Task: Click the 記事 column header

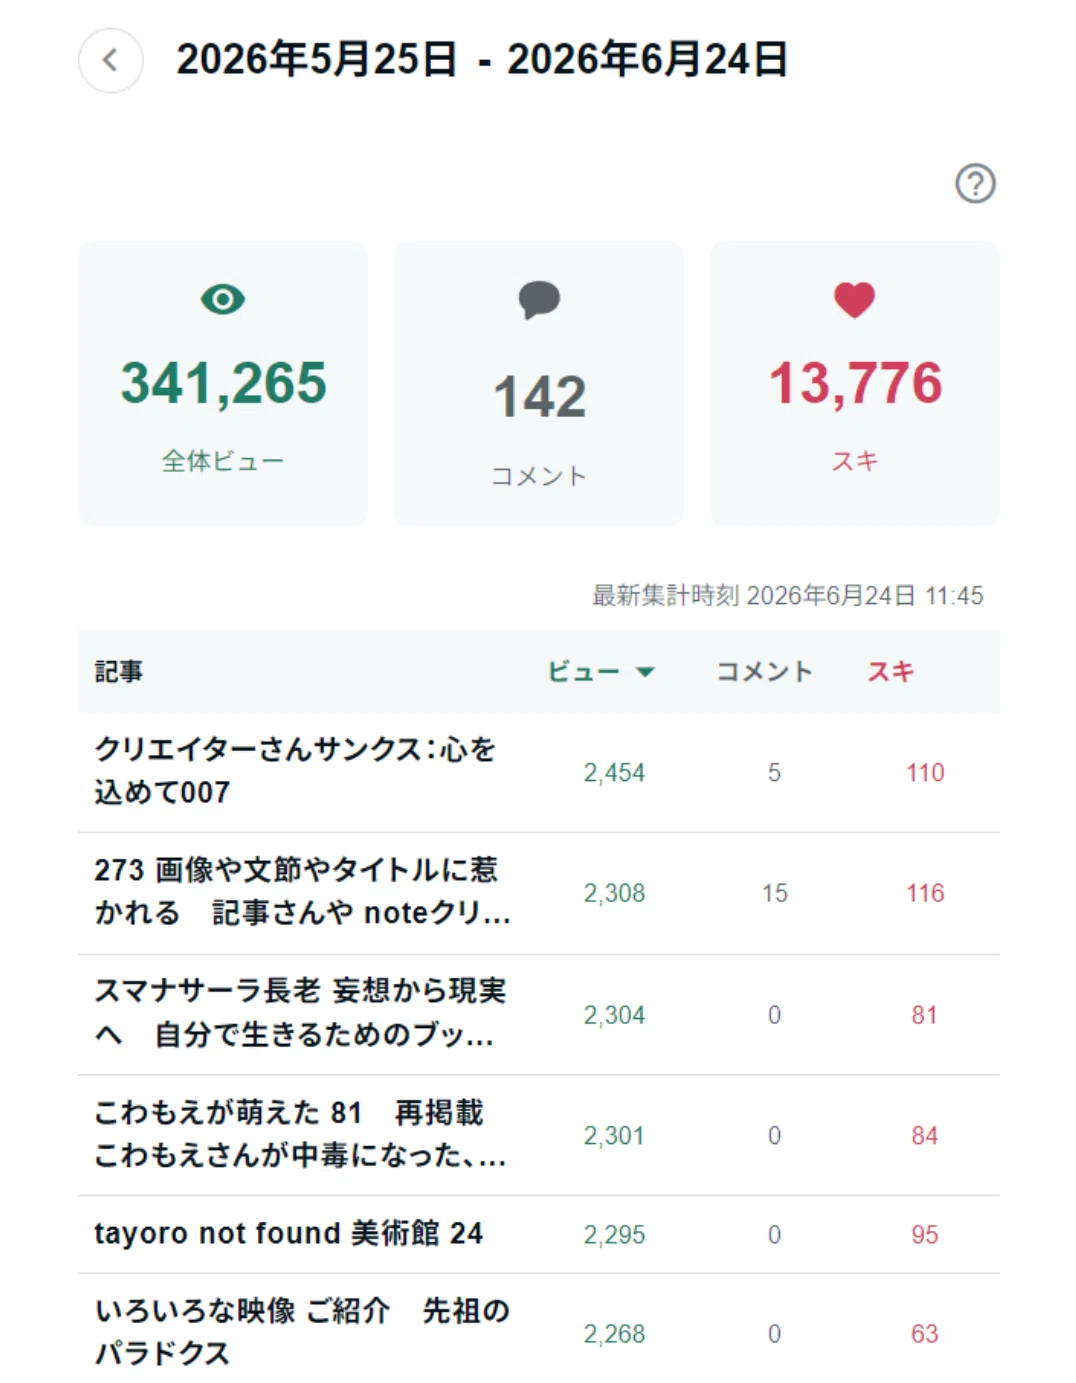Action: [118, 672]
